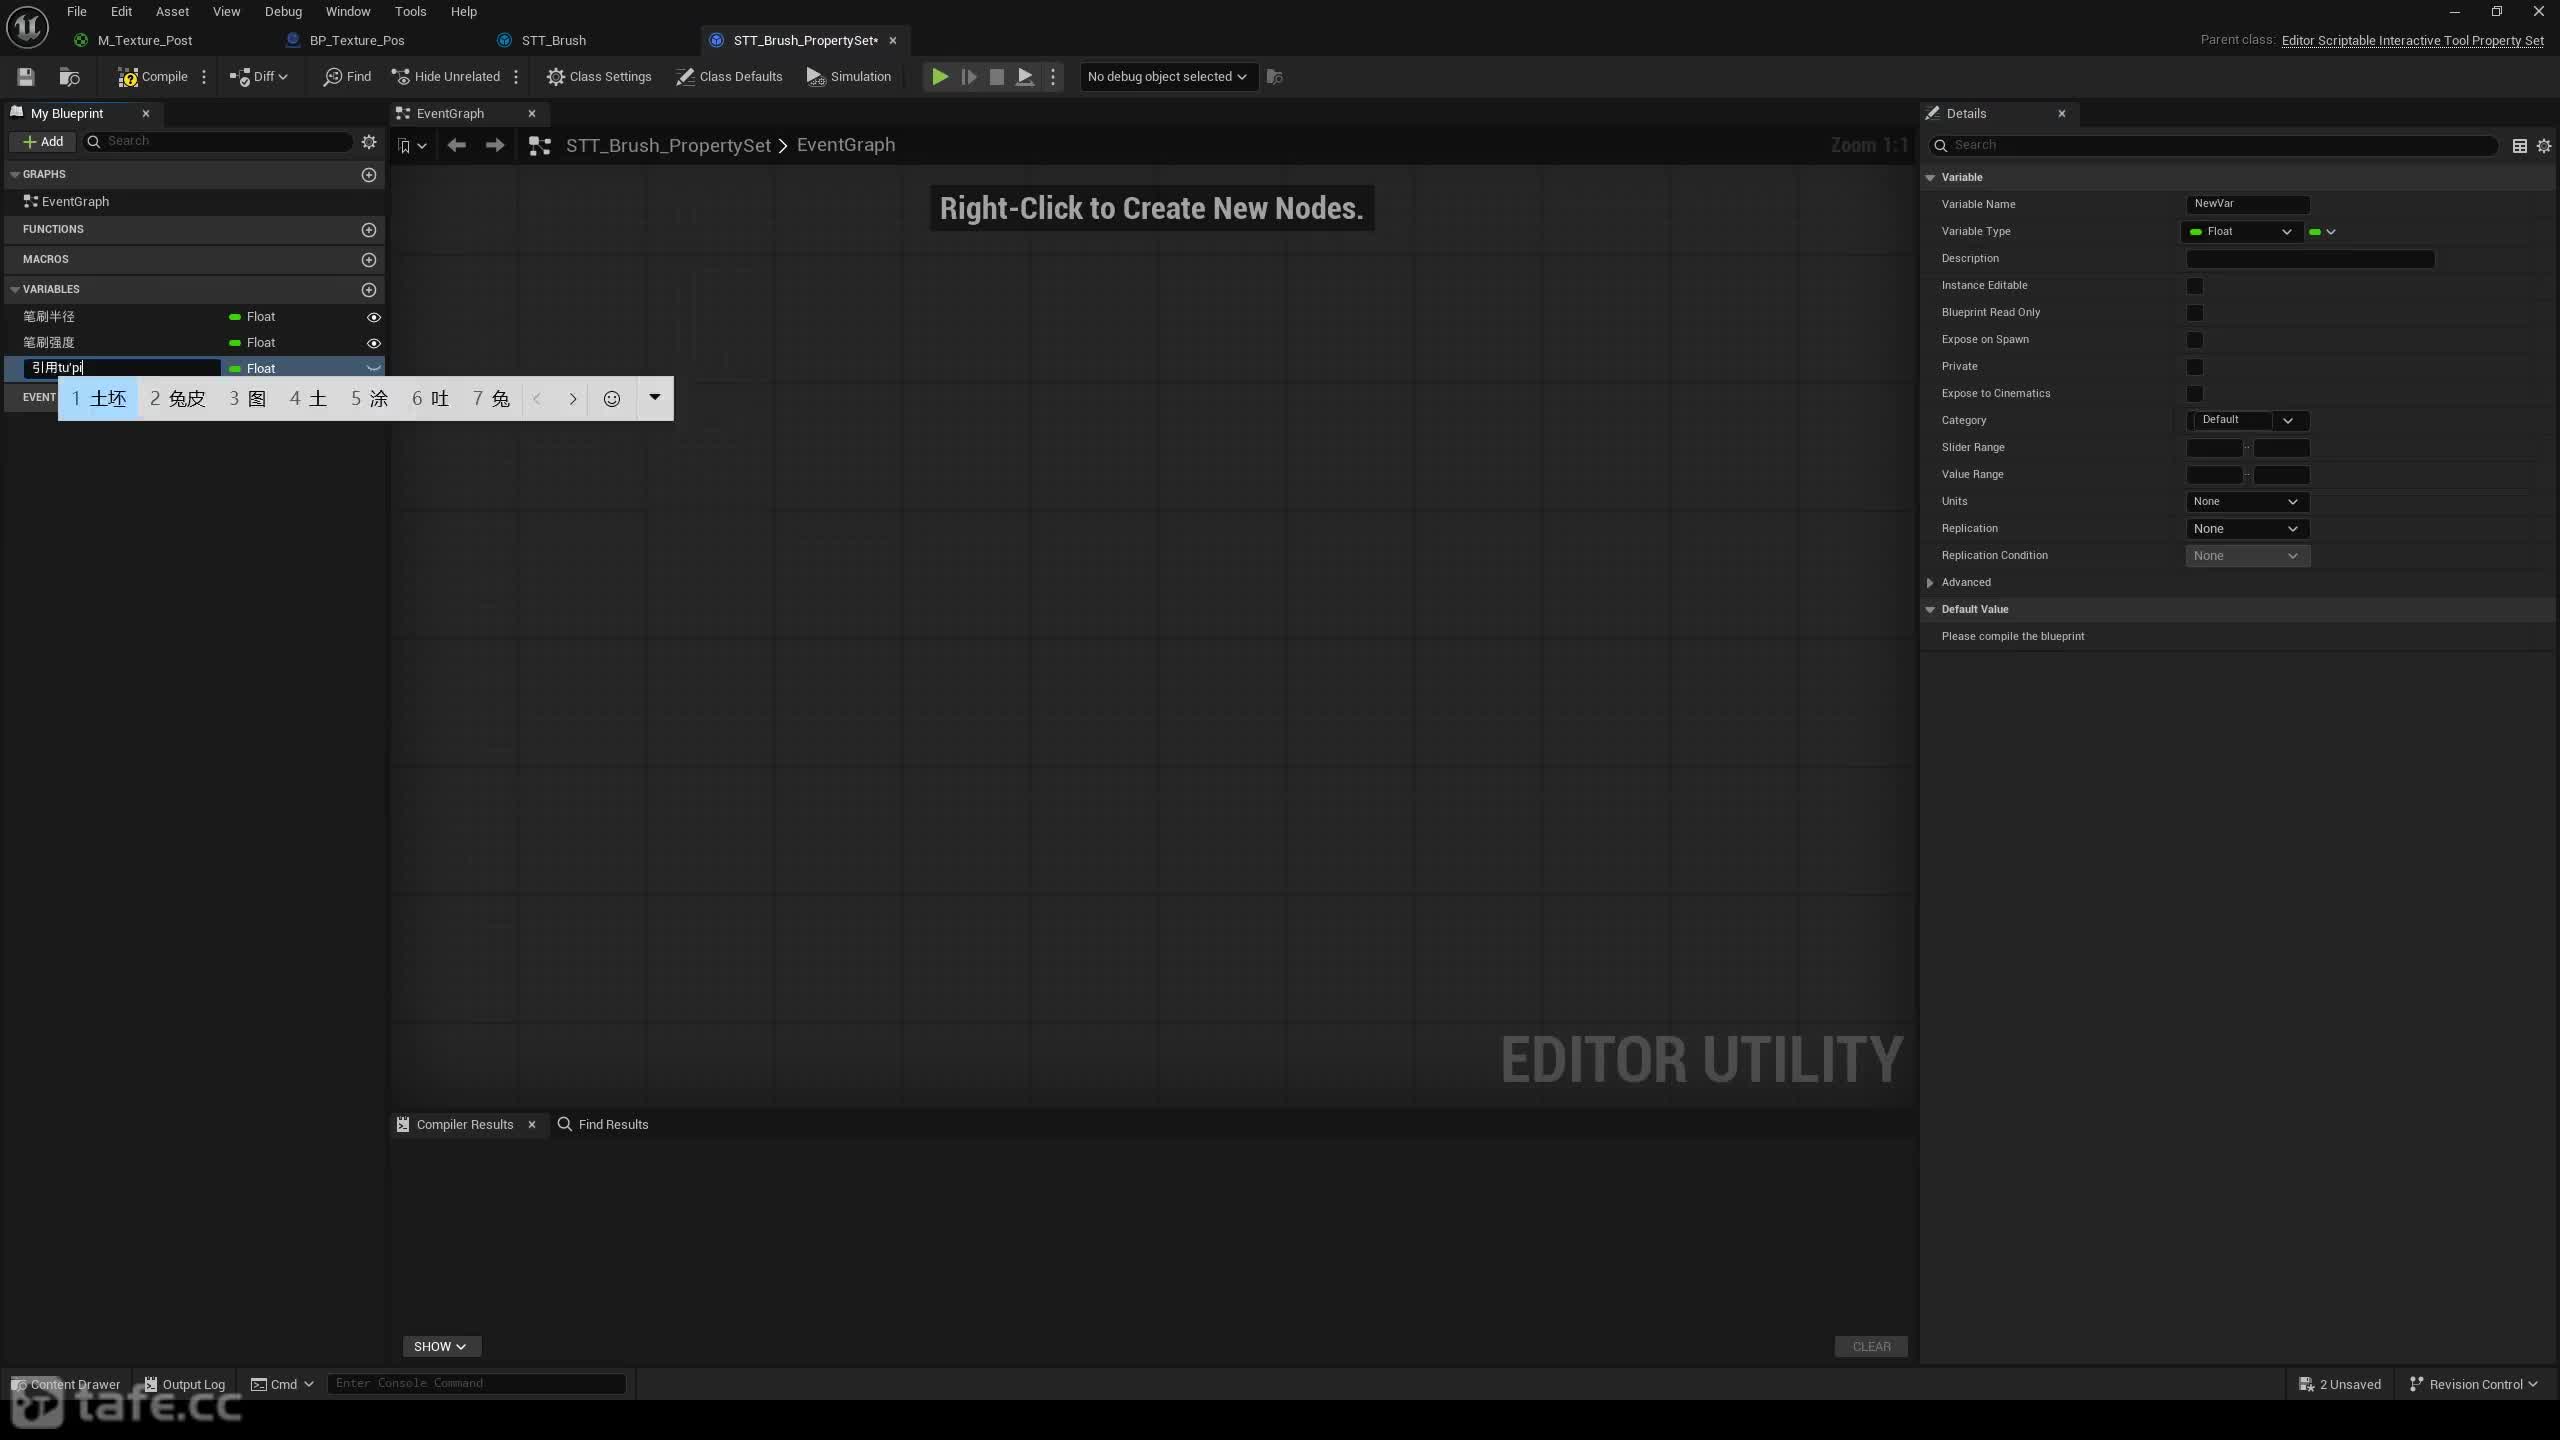Image resolution: width=2560 pixels, height=1440 pixels.
Task: Compile the blueprint
Action: (x=153, y=77)
